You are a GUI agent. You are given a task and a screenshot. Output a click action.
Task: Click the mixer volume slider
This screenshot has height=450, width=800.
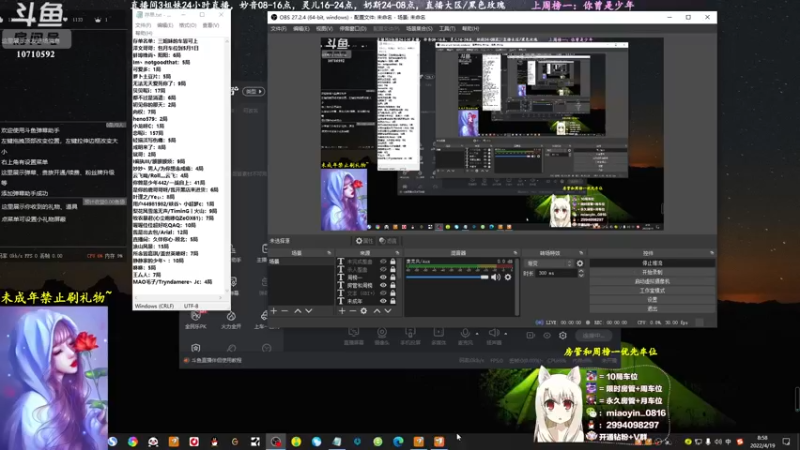tap(447, 277)
